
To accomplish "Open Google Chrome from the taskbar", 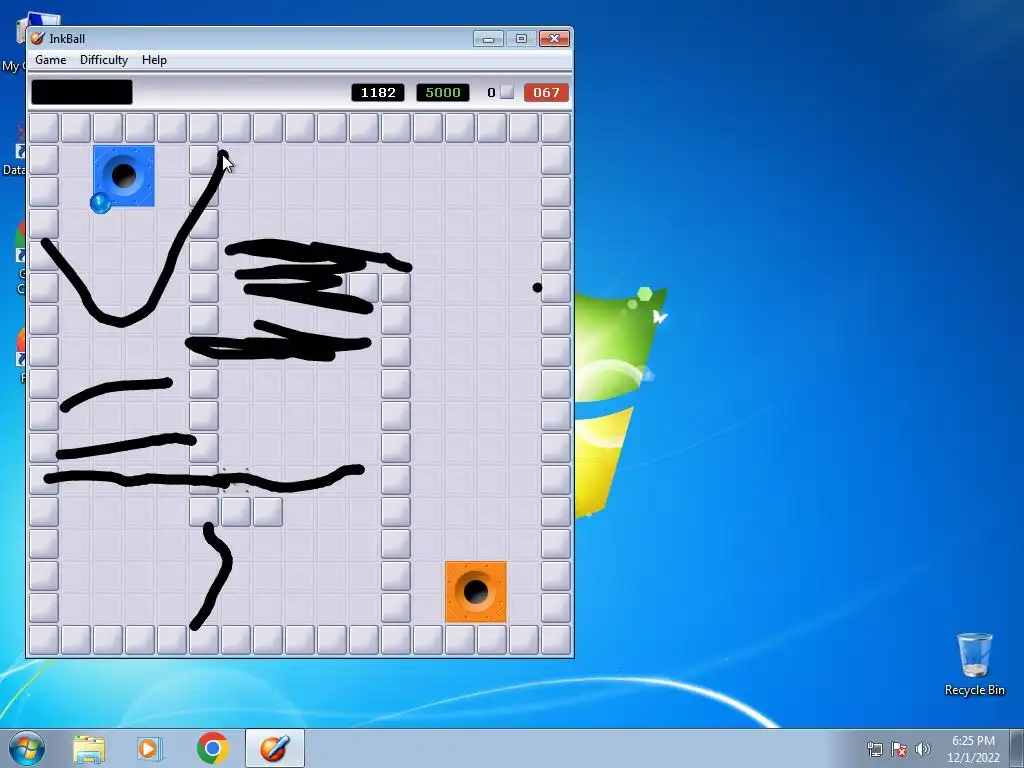I will pos(212,748).
